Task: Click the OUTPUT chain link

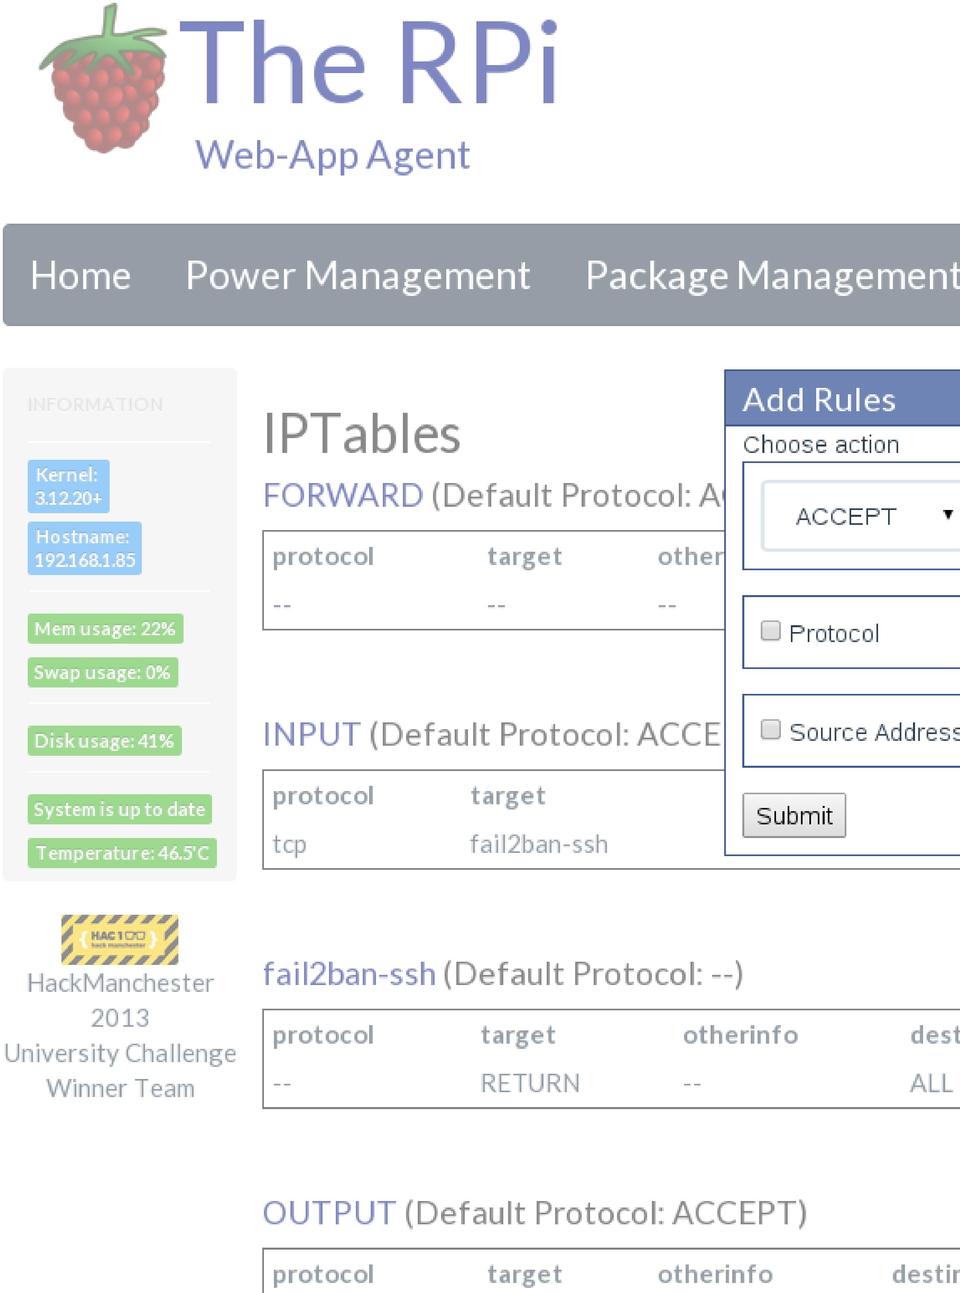Action: (x=329, y=1213)
